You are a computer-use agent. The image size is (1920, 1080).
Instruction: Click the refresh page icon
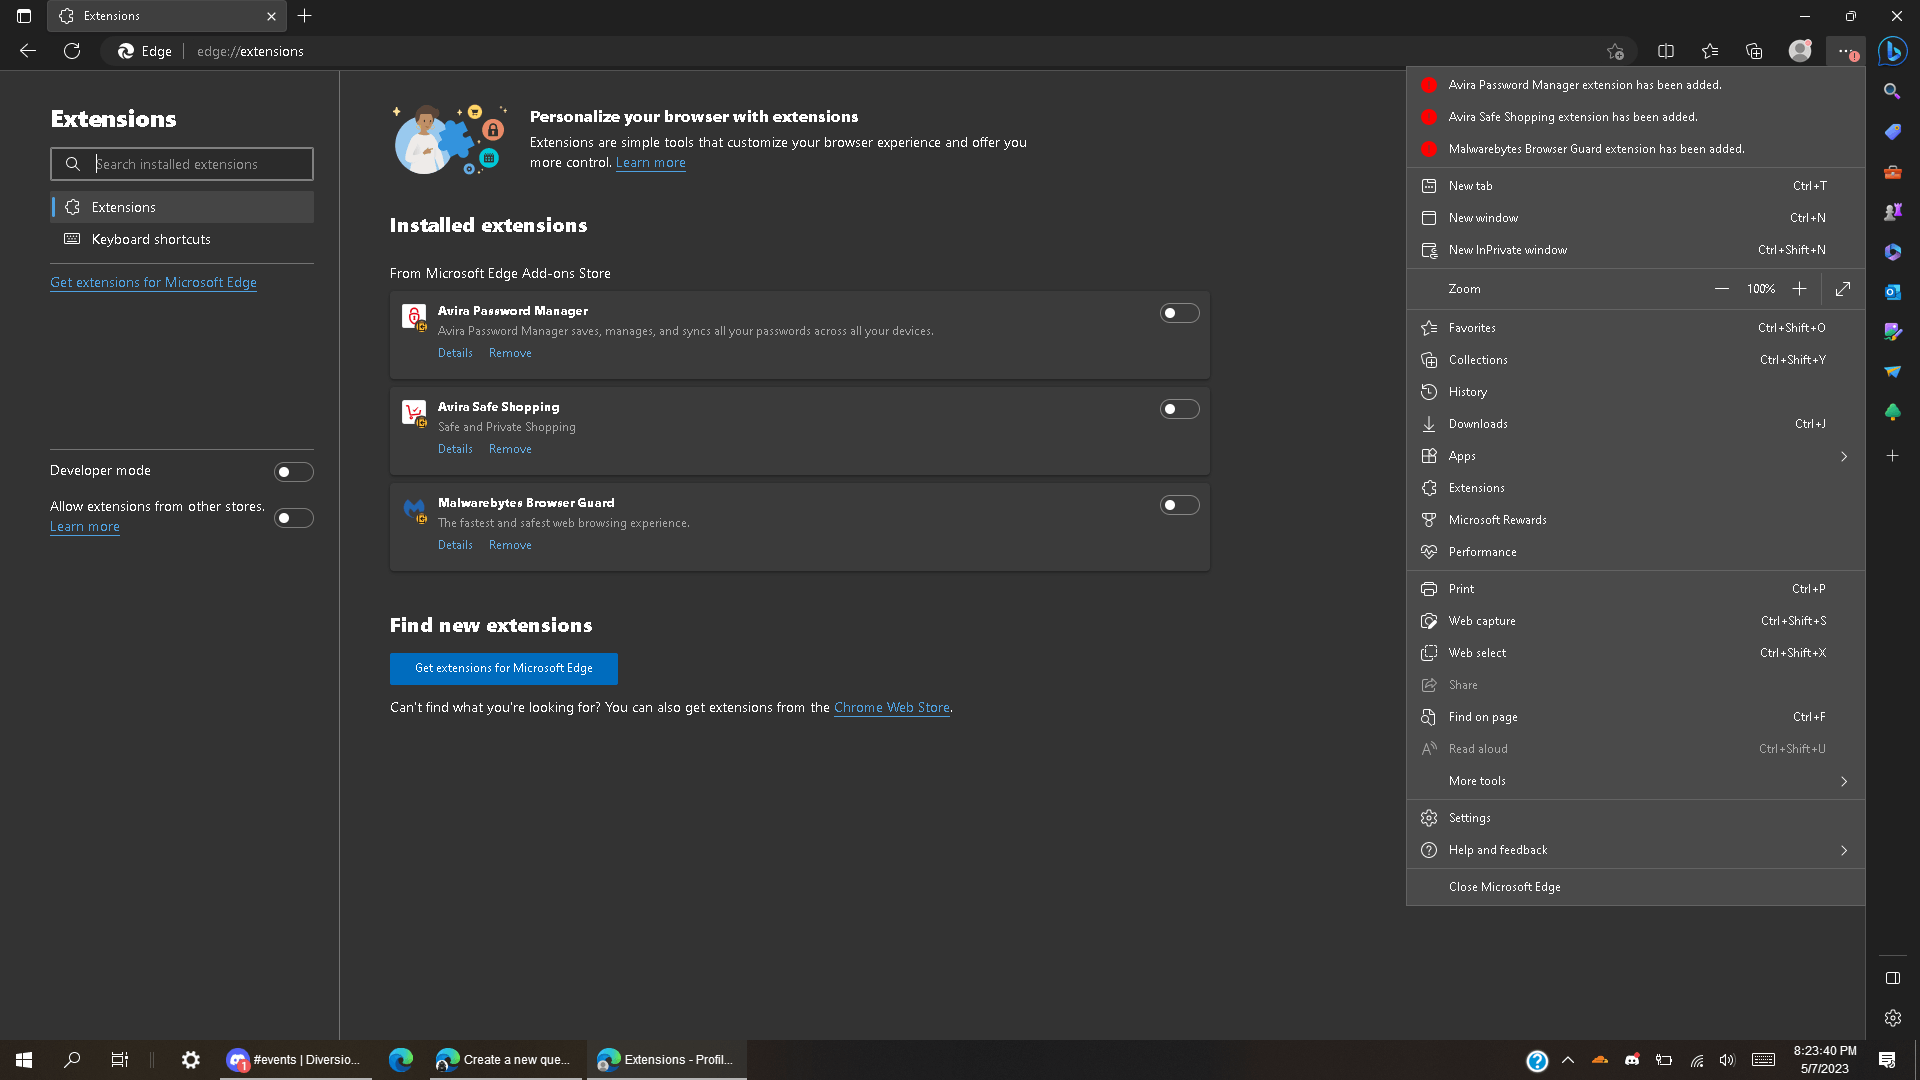tap(72, 51)
